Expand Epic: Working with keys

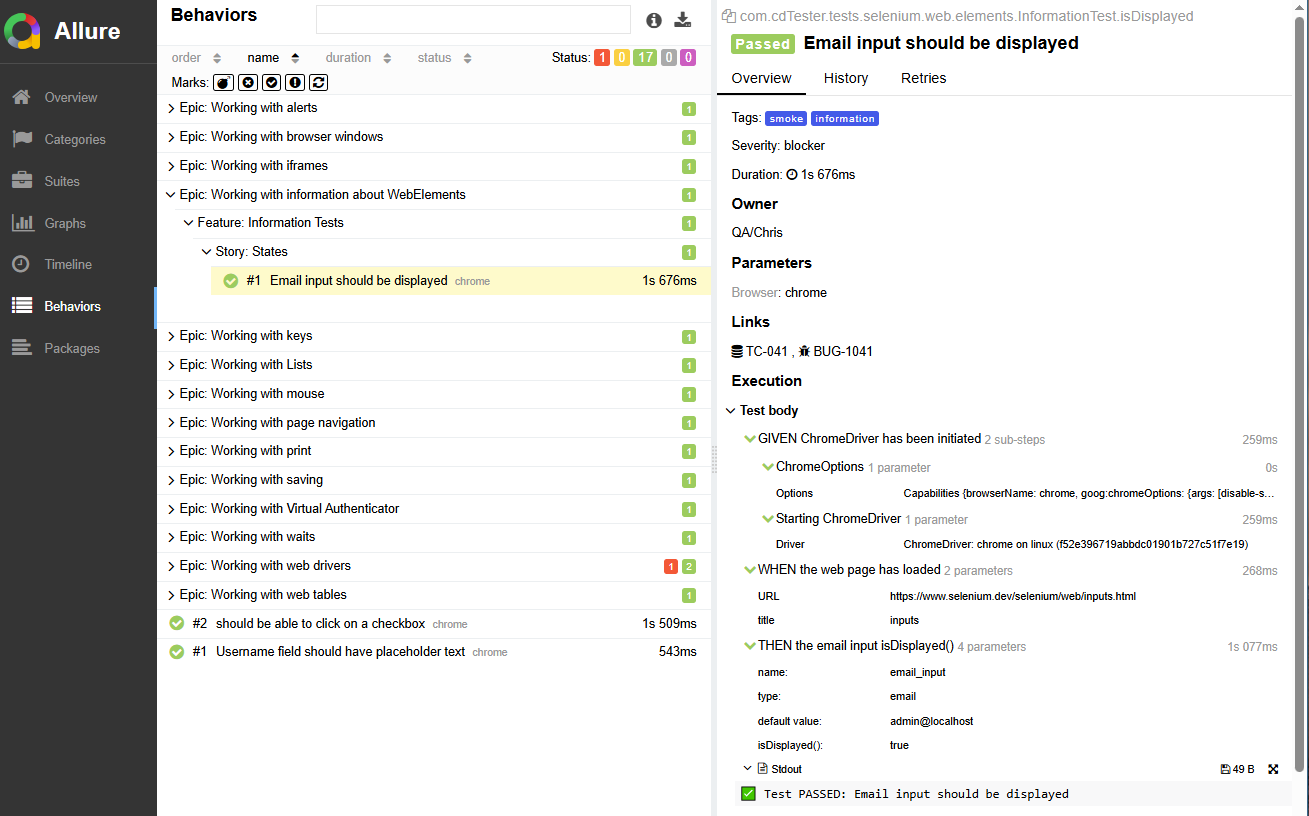[434, 336]
